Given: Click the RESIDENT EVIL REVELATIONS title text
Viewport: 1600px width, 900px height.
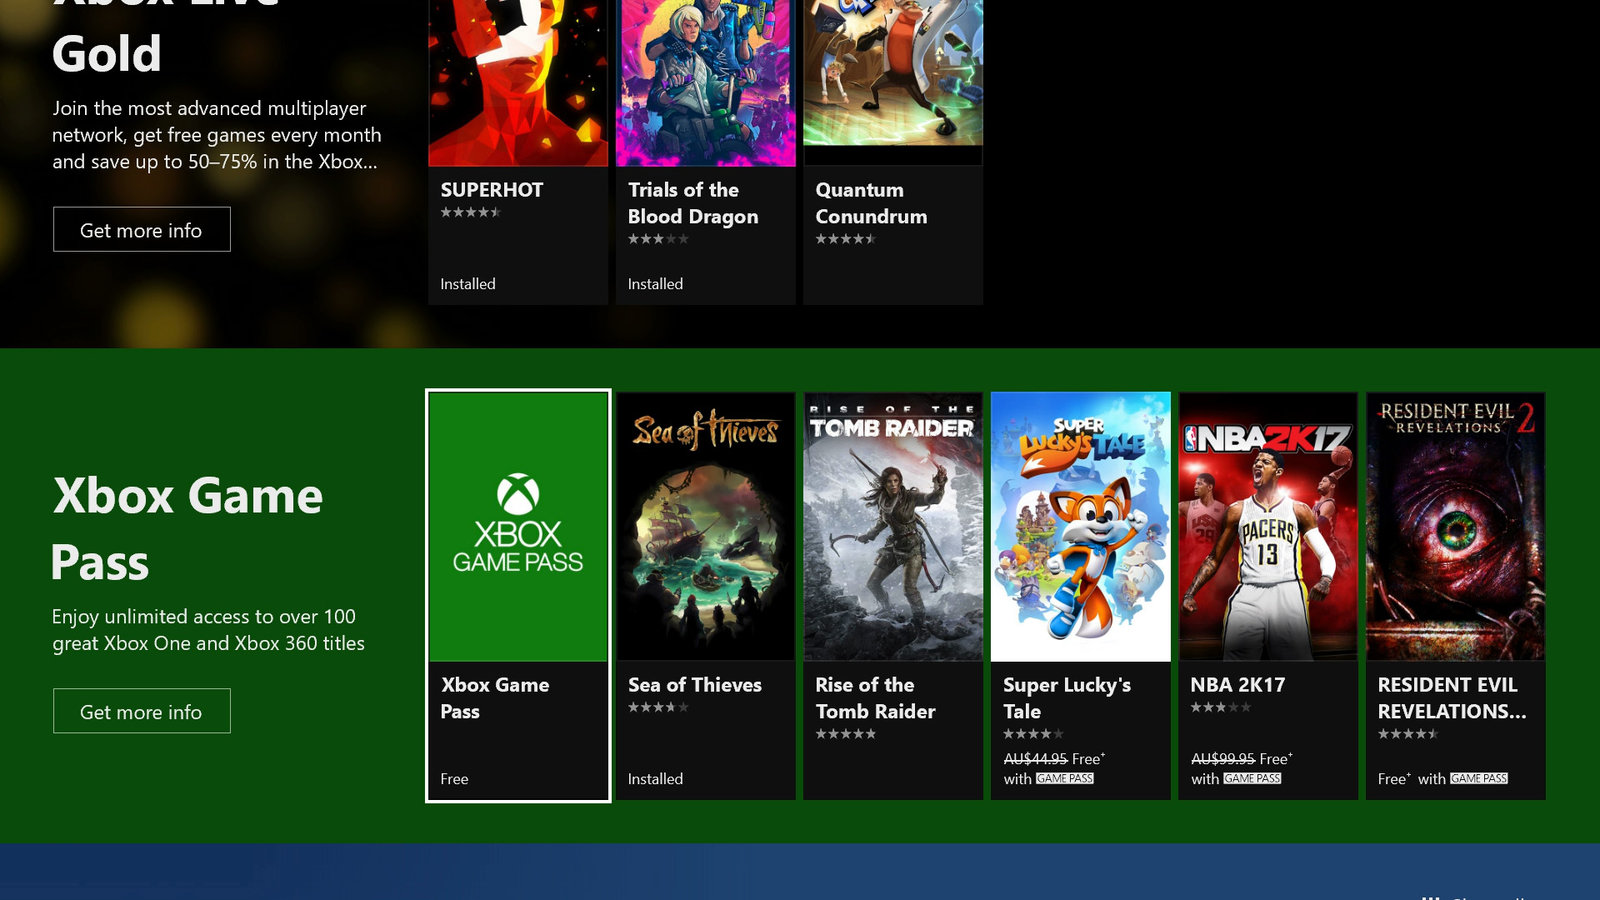Looking at the screenshot, I should pos(1452,698).
